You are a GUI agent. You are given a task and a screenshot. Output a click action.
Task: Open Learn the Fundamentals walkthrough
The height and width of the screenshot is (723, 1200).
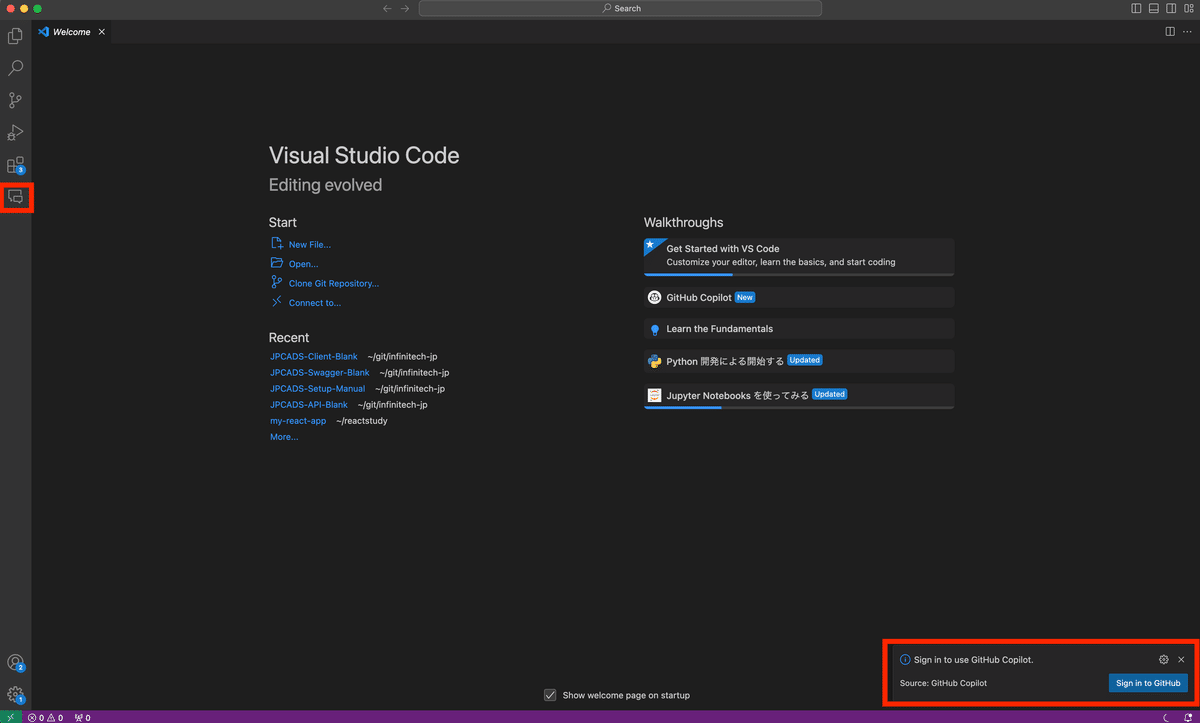pos(799,329)
